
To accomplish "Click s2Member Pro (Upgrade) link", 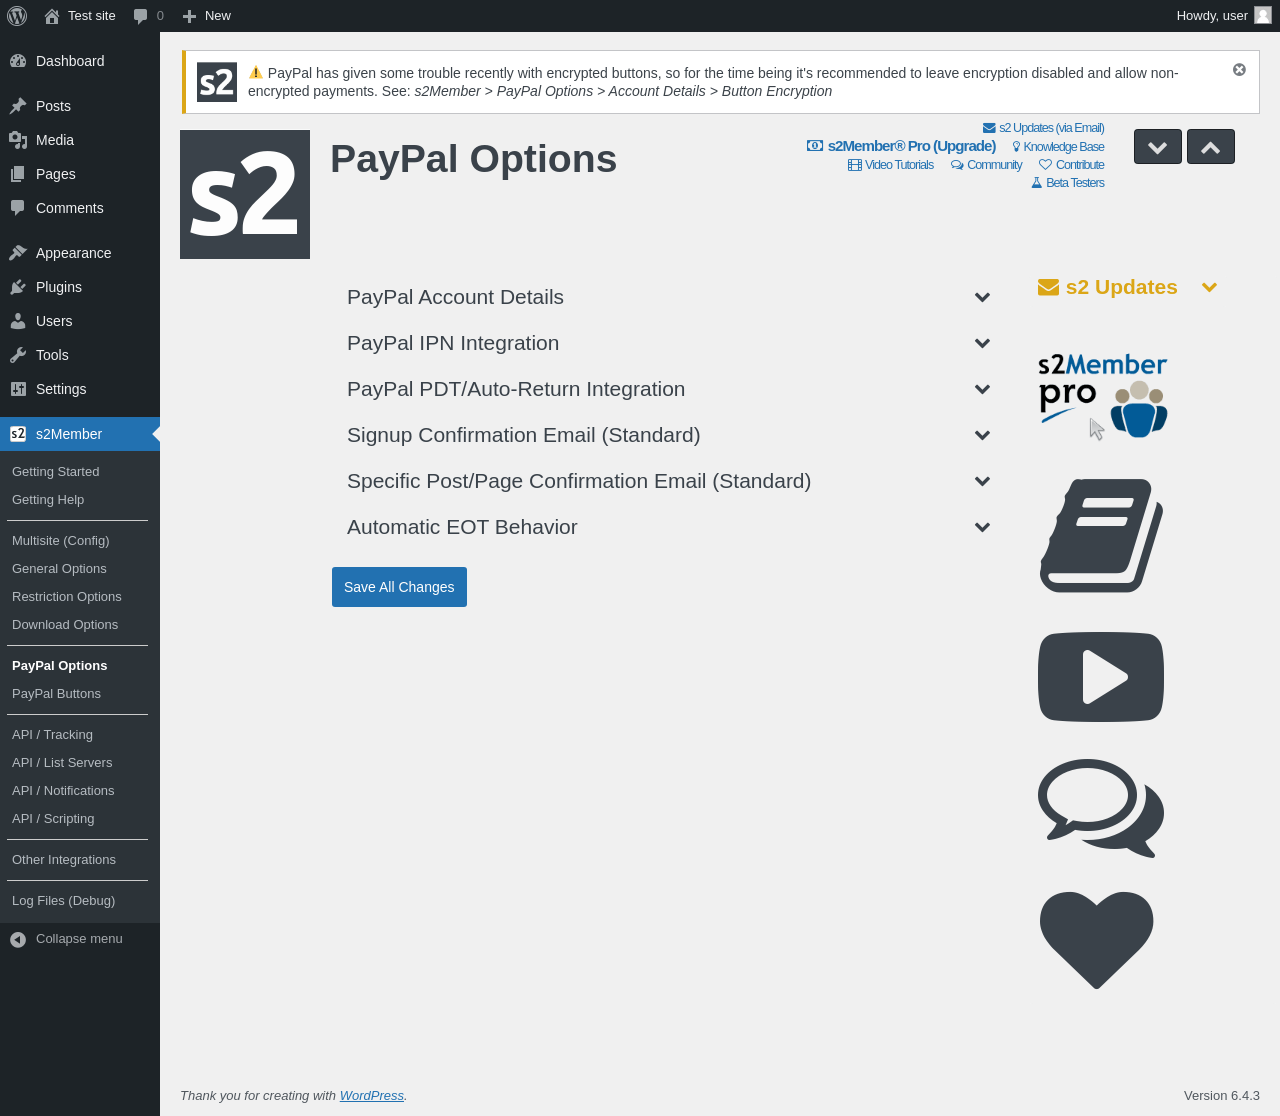I will tap(901, 146).
